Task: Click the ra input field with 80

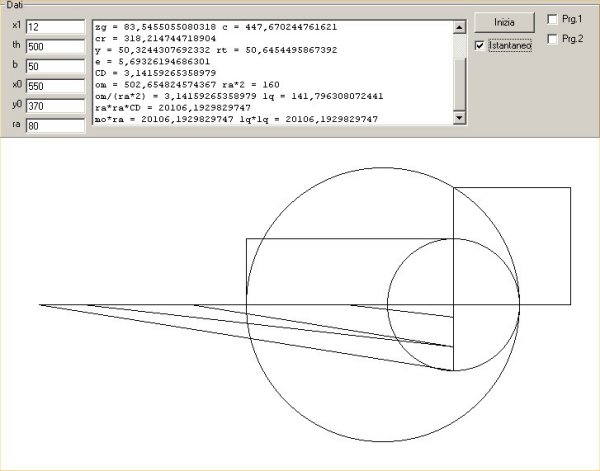Action: coord(55,126)
